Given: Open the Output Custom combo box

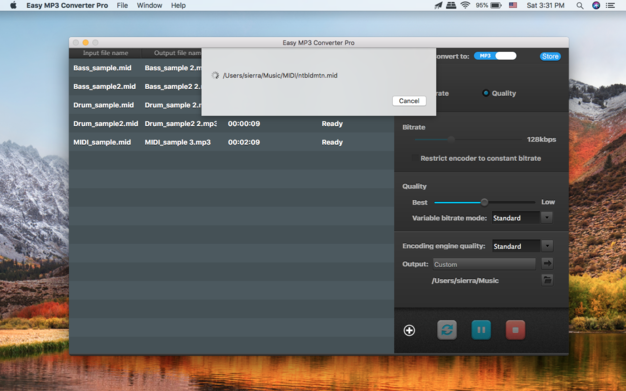Looking at the screenshot, I should [484, 264].
